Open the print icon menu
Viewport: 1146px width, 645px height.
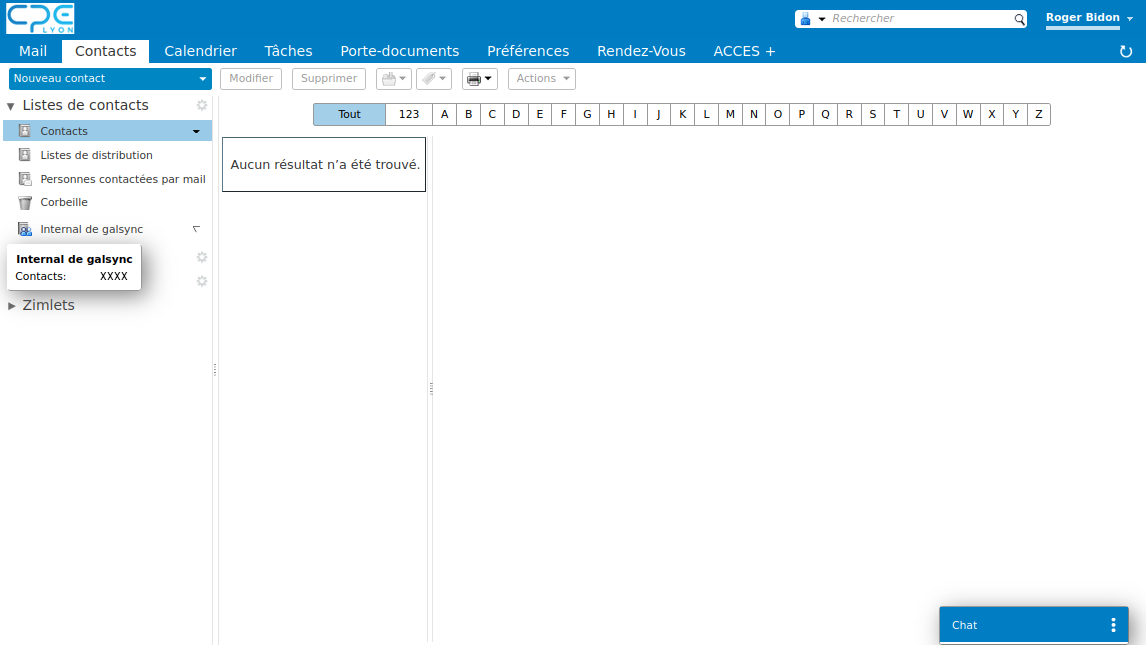(479, 79)
